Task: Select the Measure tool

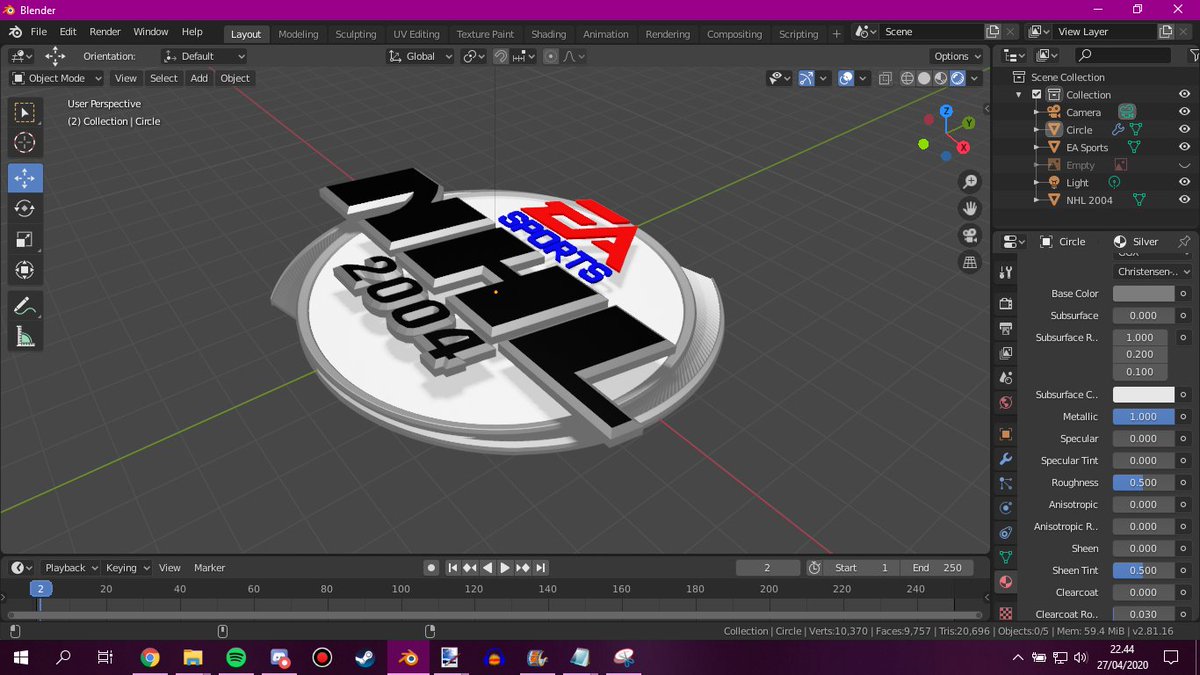Action: (x=25, y=338)
